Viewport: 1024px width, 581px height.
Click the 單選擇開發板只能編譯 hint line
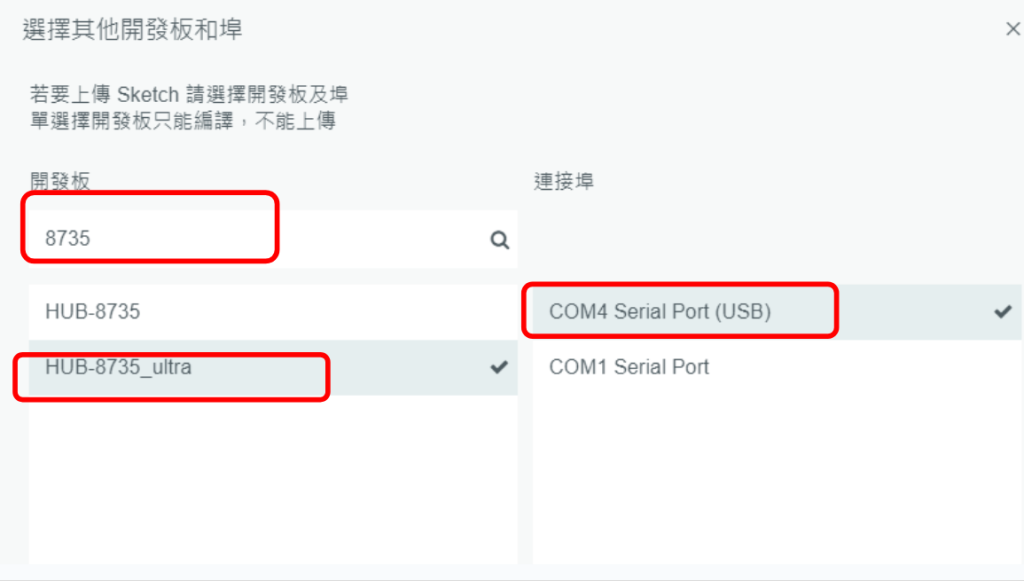pyautogui.click(x=183, y=121)
